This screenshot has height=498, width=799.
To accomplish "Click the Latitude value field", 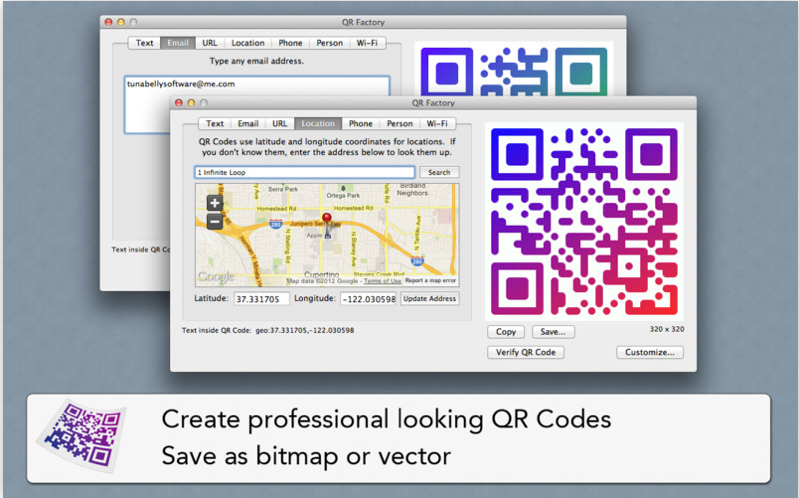I will click(x=261, y=299).
